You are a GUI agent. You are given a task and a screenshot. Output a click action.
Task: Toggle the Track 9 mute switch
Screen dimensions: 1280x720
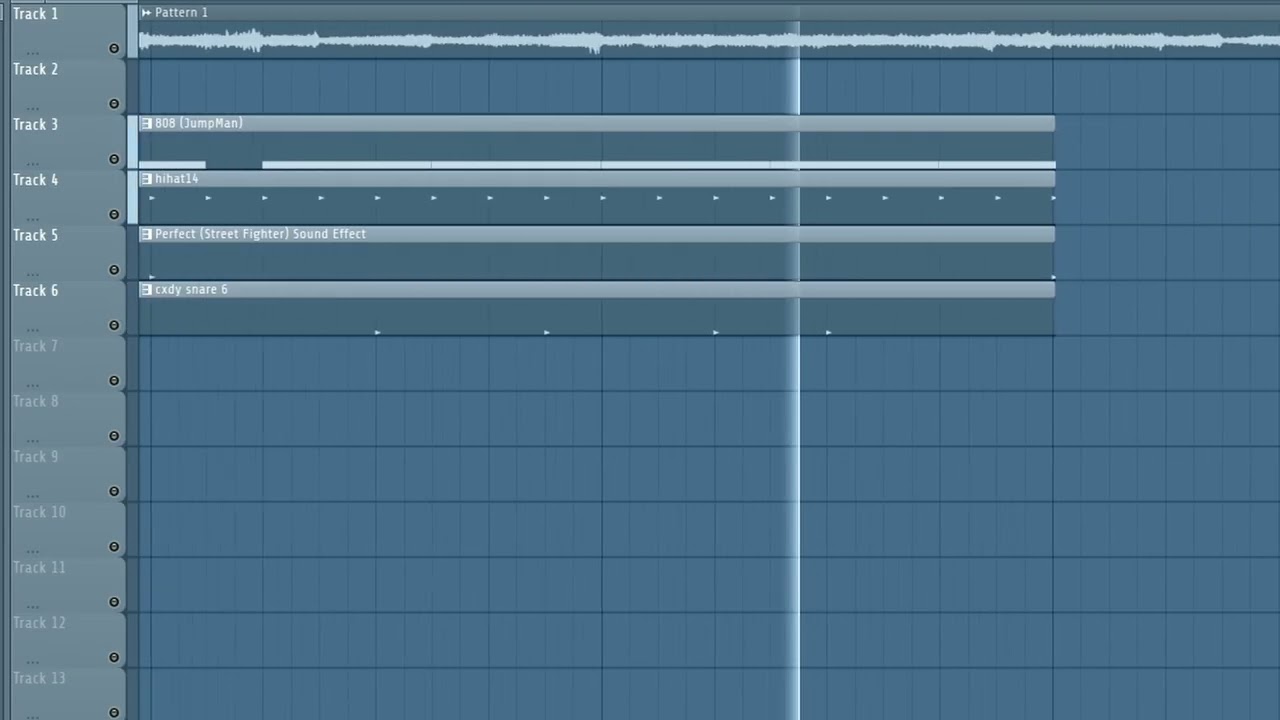(114, 491)
